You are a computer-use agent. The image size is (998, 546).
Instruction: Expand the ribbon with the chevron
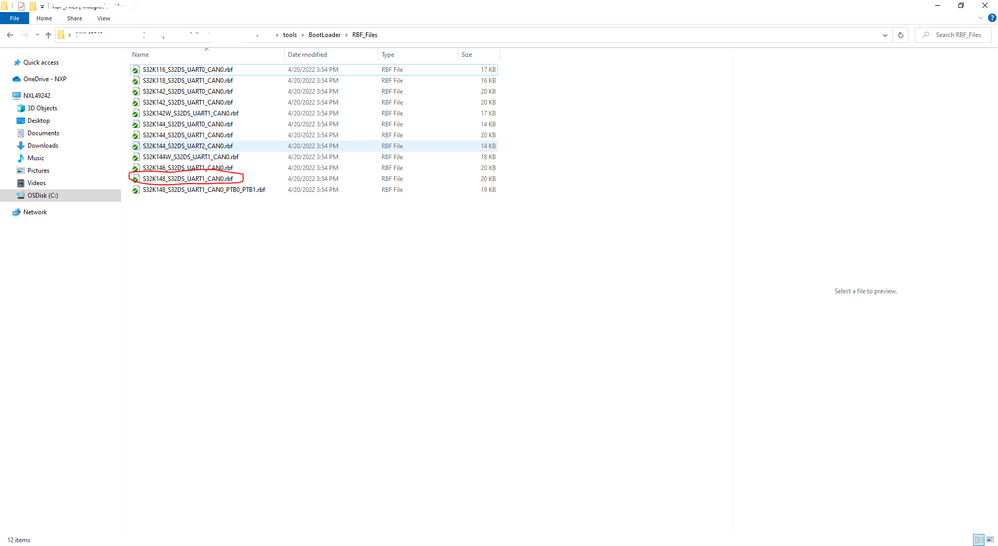point(981,18)
